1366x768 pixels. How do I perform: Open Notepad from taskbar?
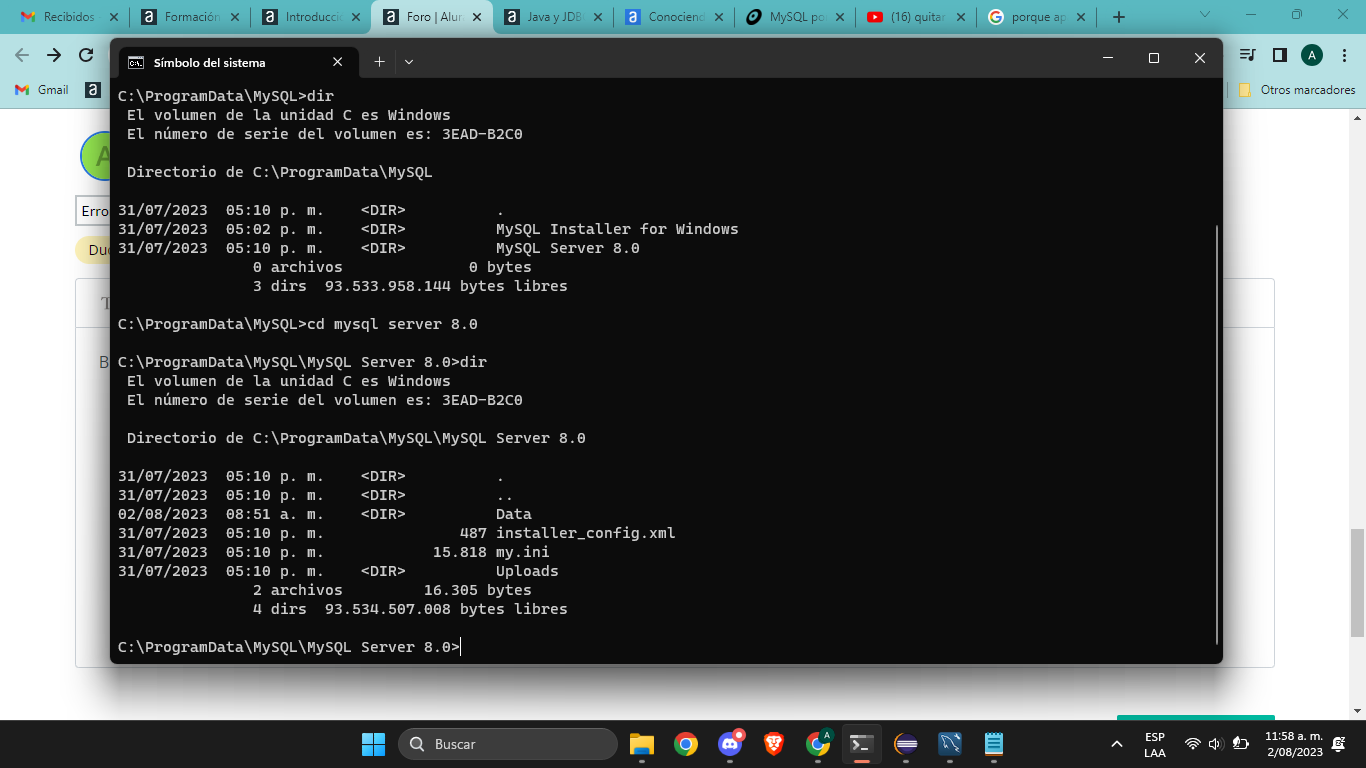994,744
